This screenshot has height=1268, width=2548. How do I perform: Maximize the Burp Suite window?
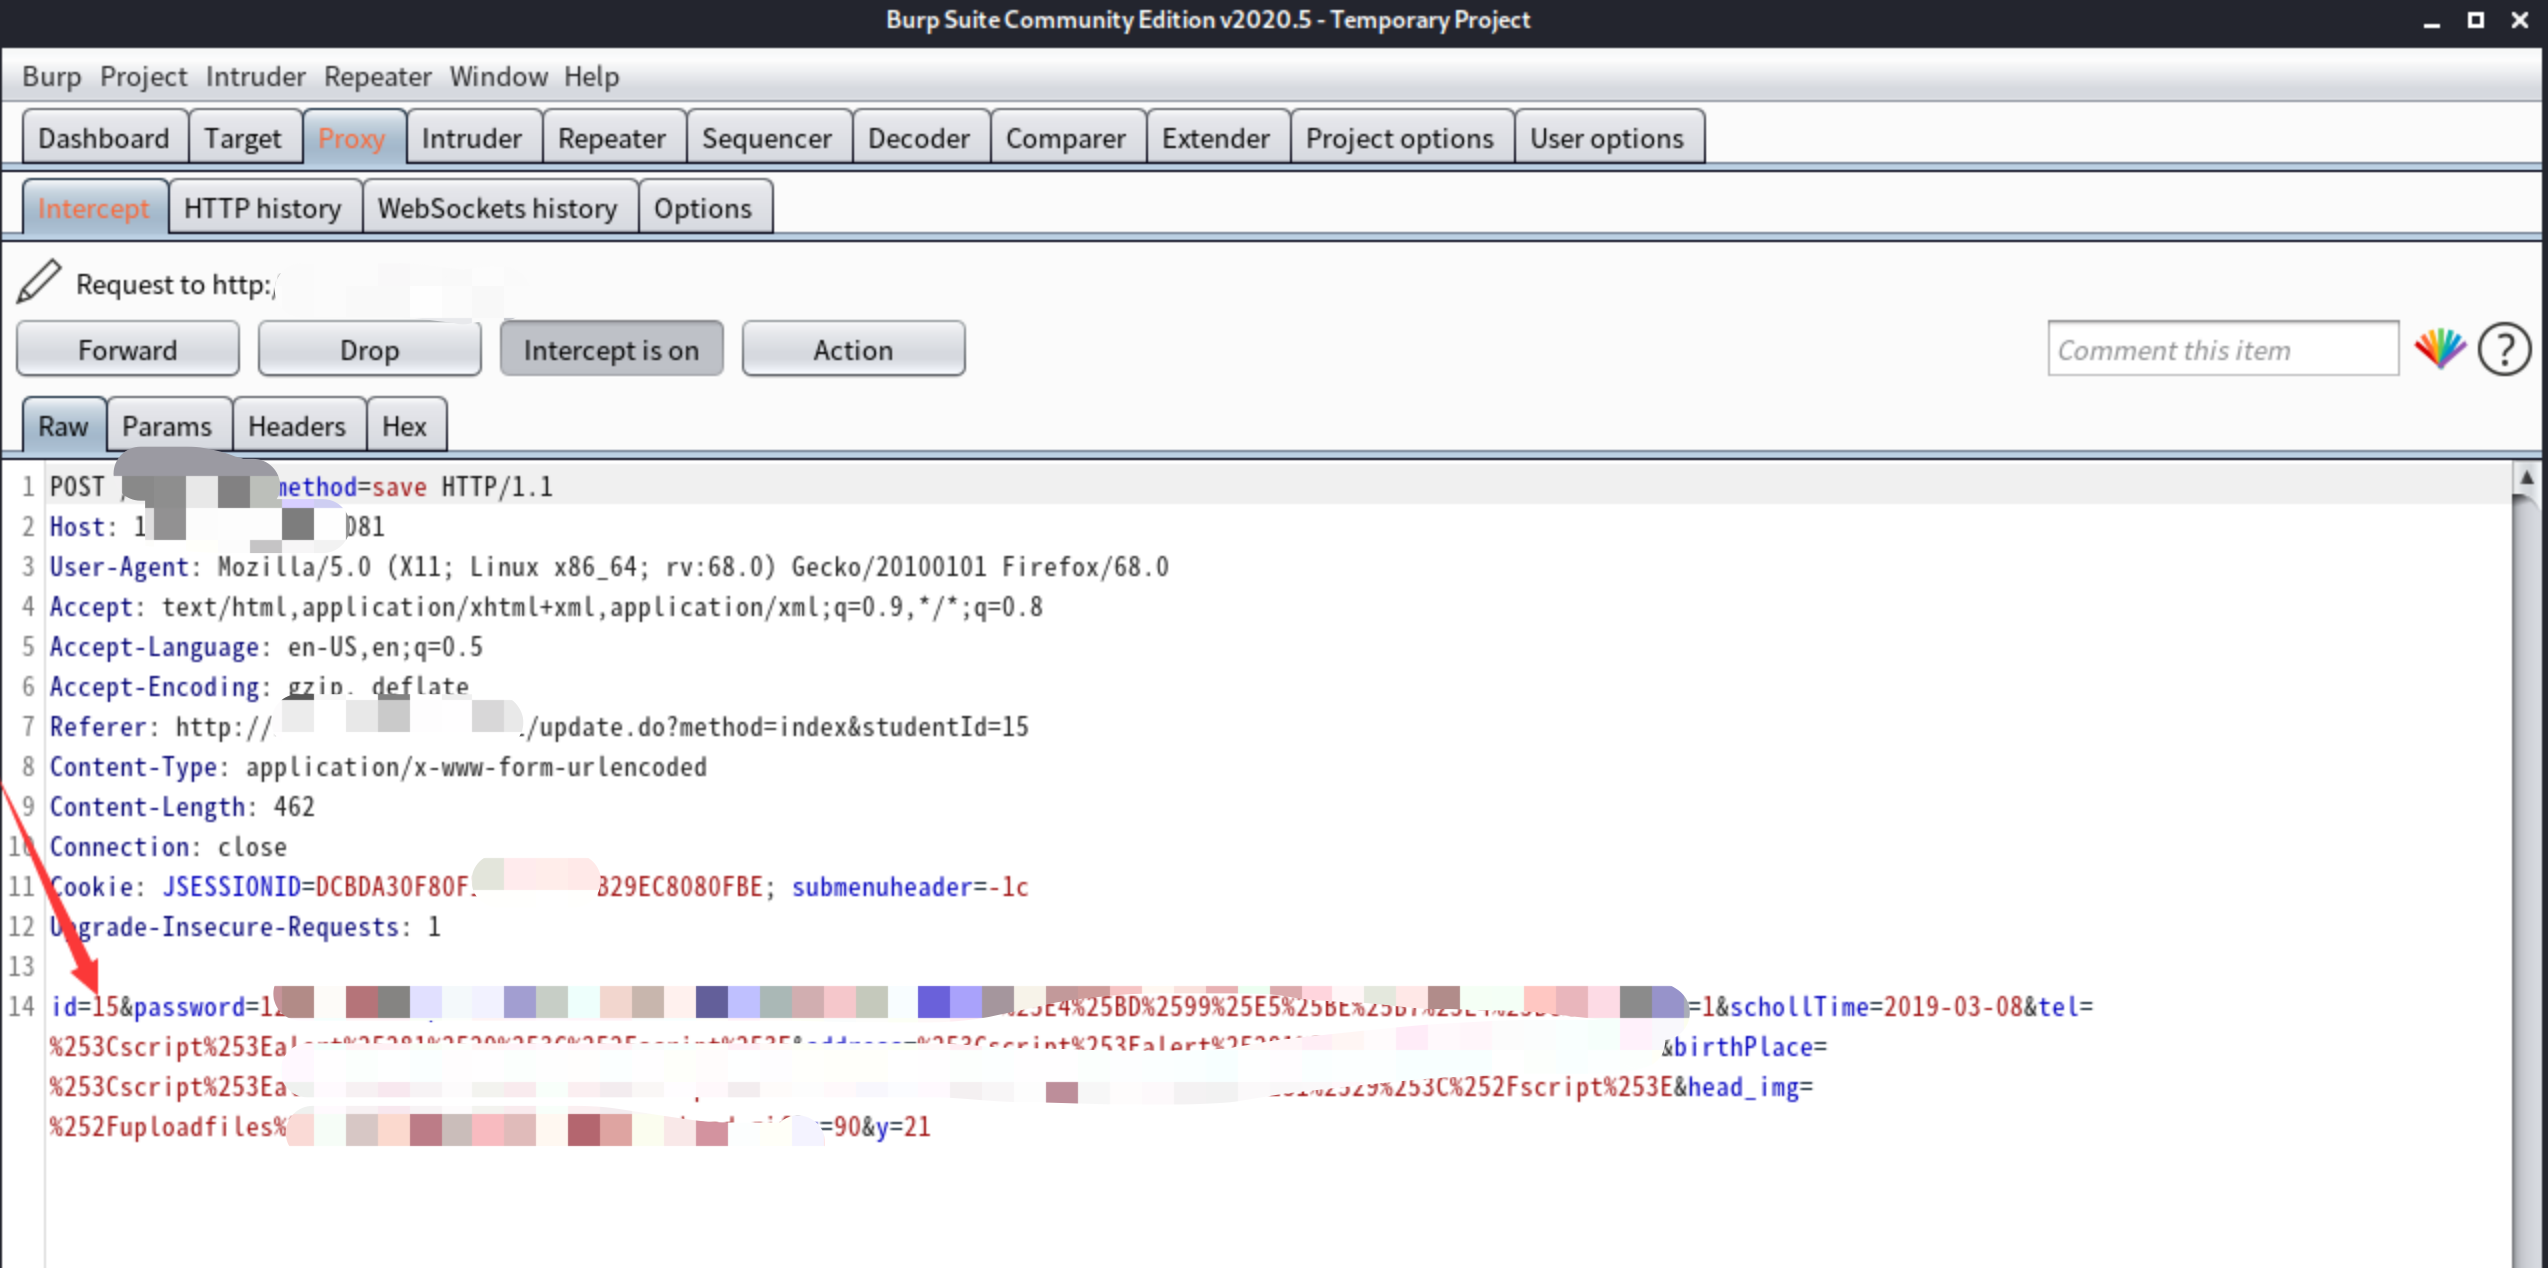2475,21
